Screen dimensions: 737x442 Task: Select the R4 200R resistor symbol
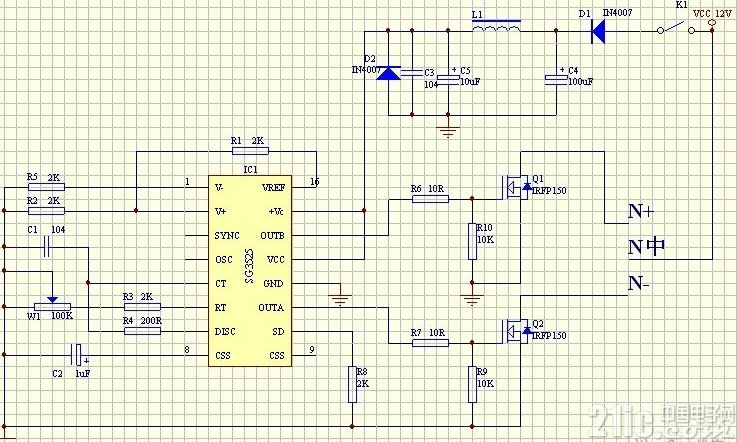click(x=142, y=331)
